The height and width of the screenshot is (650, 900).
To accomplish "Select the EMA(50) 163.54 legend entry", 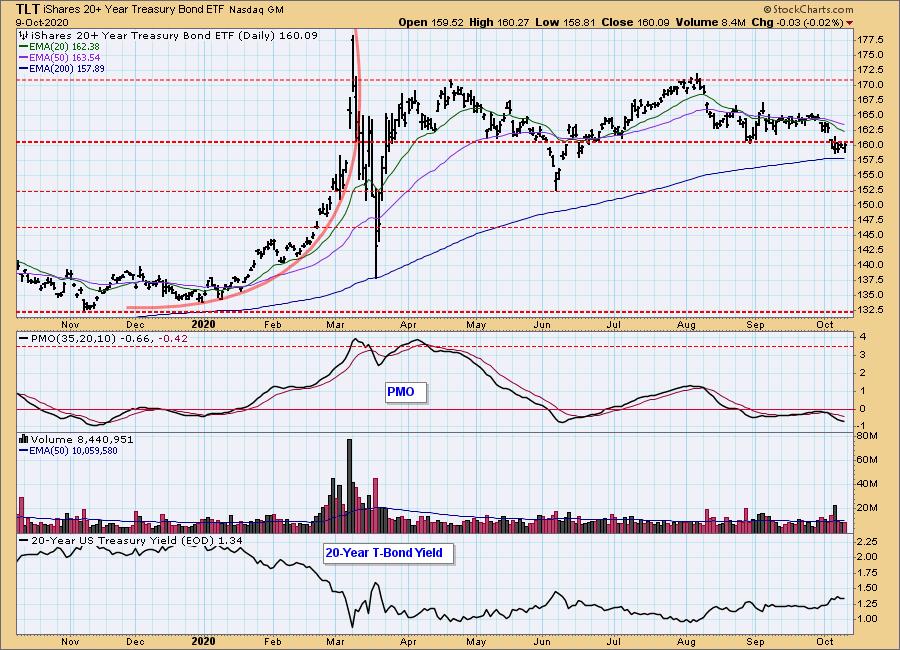I will 60,57.
